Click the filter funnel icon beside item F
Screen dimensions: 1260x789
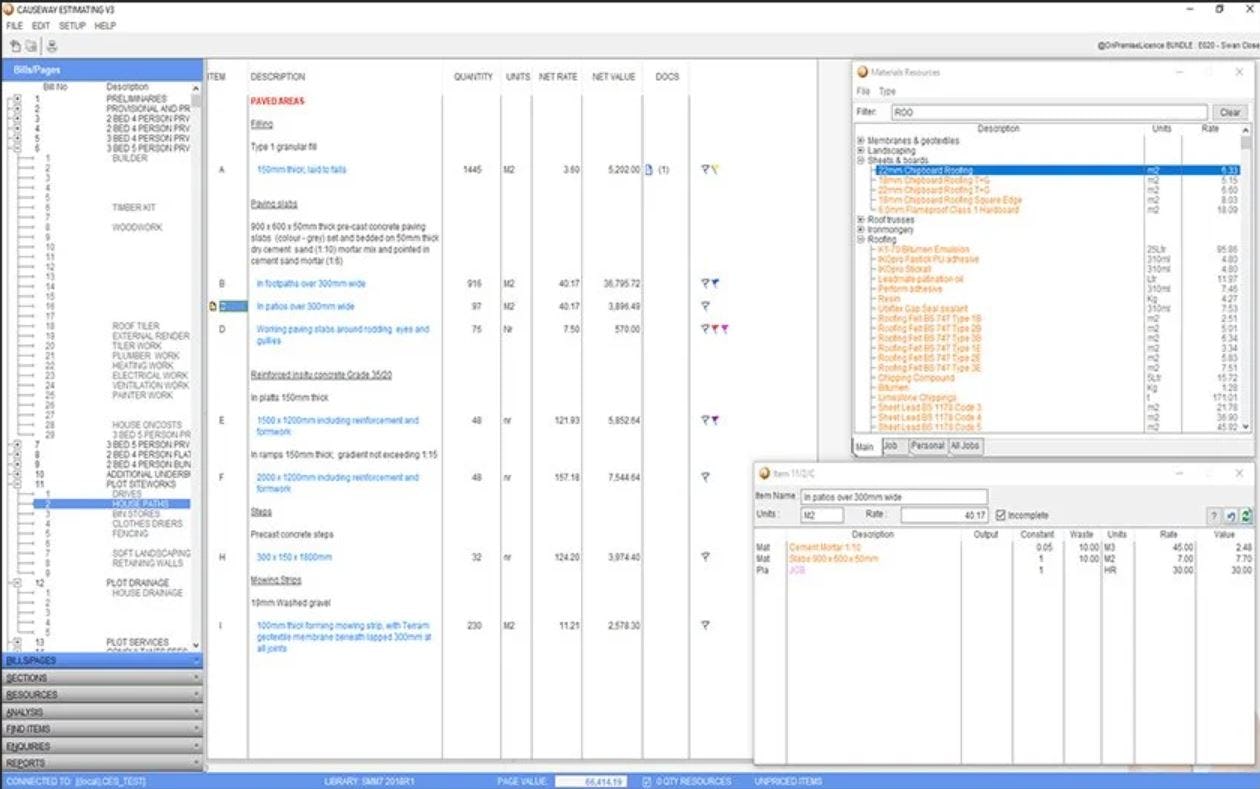click(706, 476)
